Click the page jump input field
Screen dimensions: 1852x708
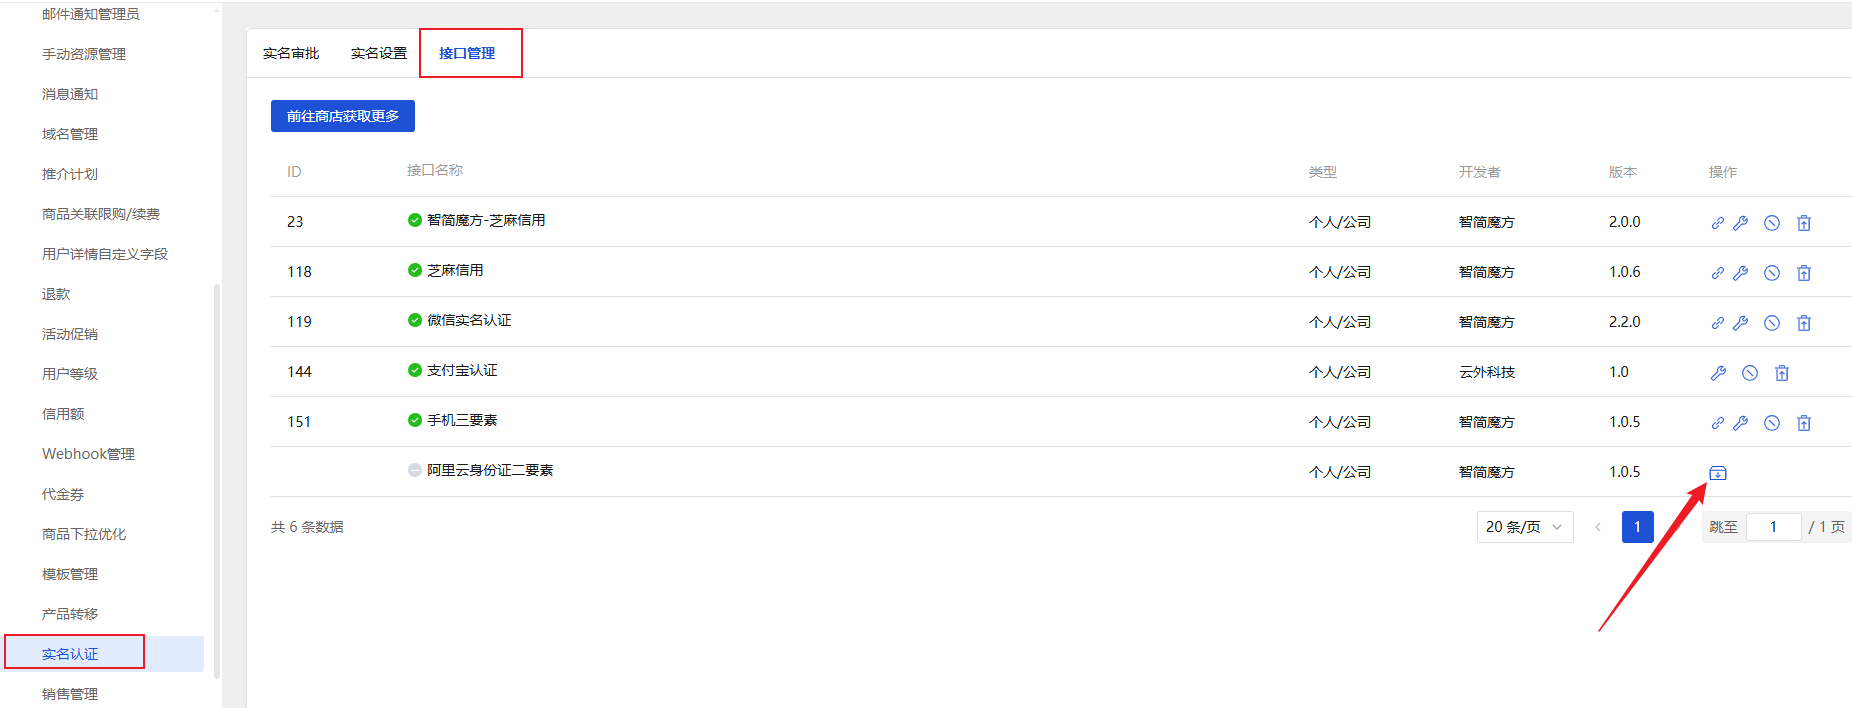click(x=1773, y=527)
